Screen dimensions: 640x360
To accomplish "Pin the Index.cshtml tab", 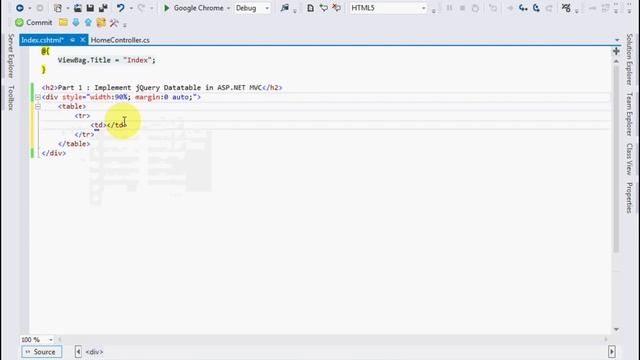I will point(72,40).
